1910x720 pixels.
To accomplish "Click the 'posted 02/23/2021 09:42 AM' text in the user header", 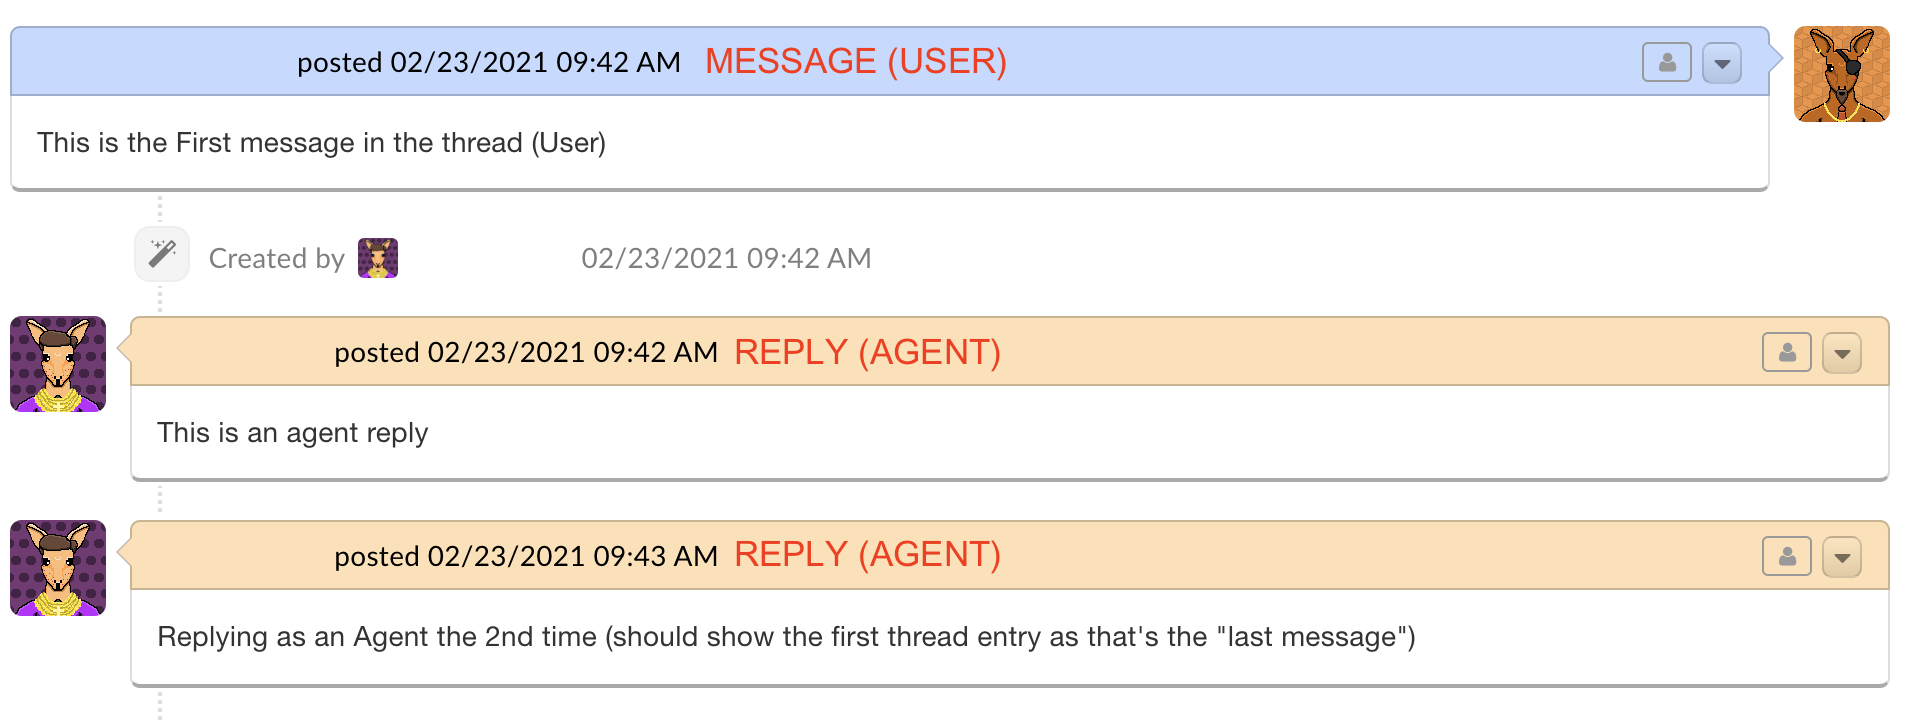I will [488, 62].
